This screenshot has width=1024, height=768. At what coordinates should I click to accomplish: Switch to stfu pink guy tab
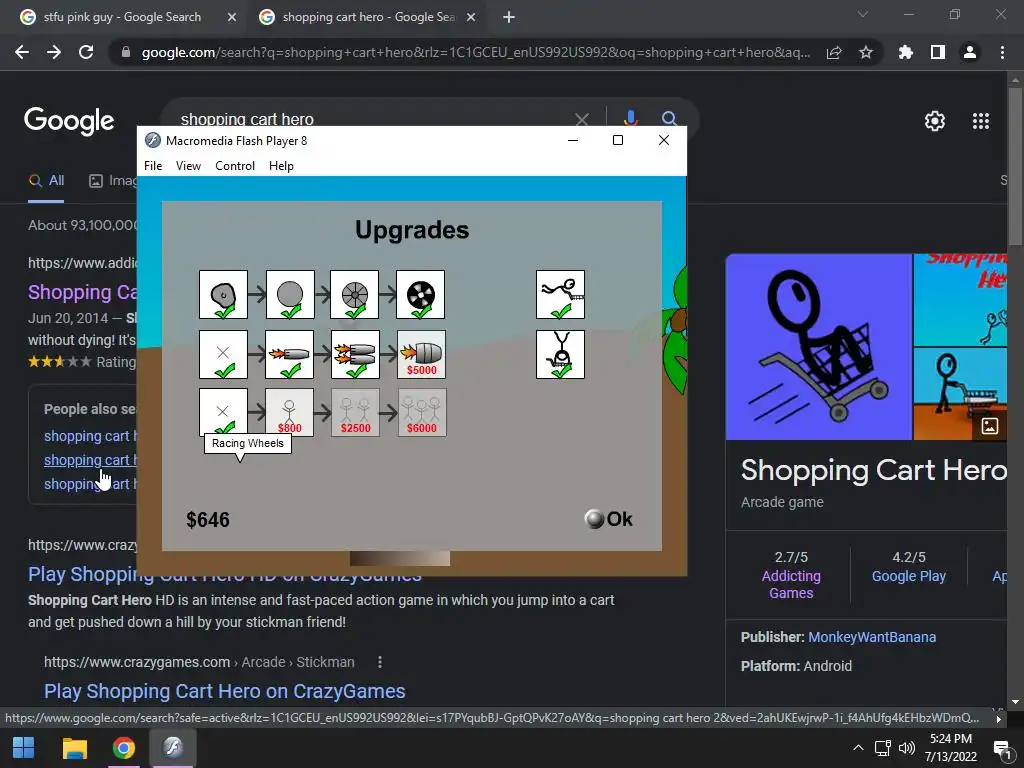(122, 17)
